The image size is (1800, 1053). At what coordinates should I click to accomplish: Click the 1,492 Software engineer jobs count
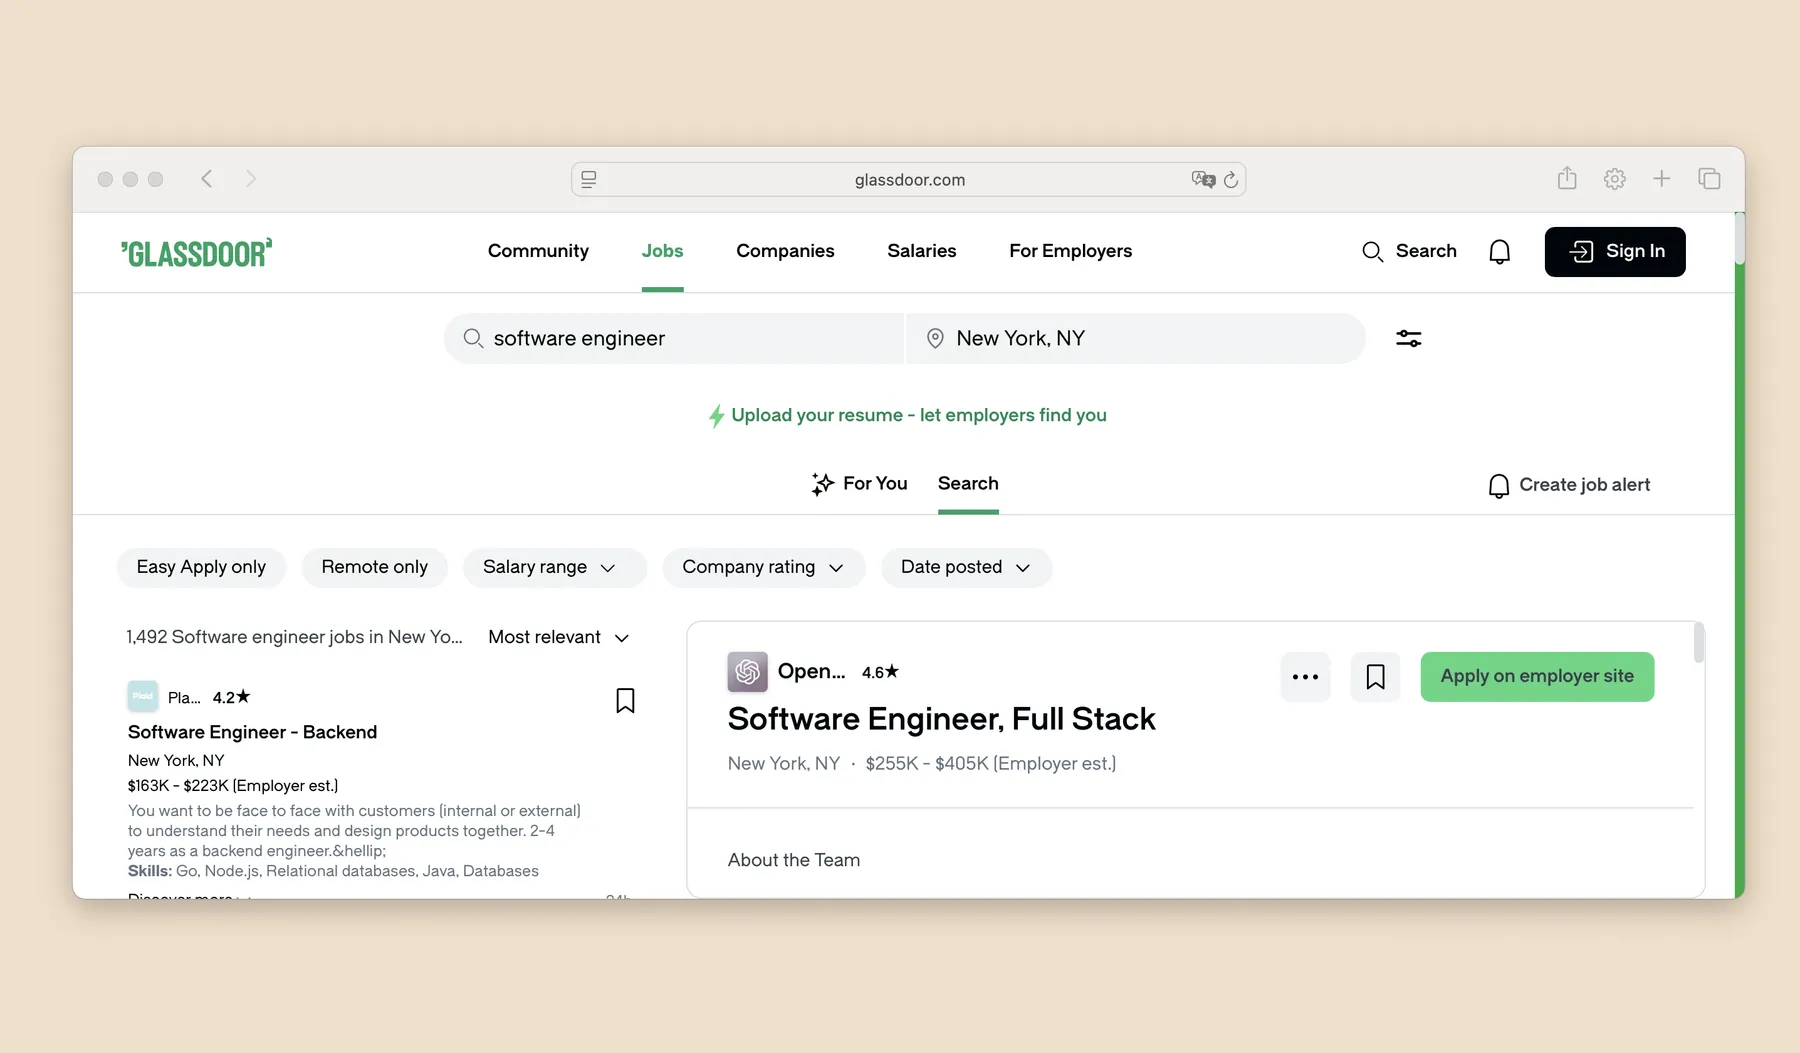(294, 637)
